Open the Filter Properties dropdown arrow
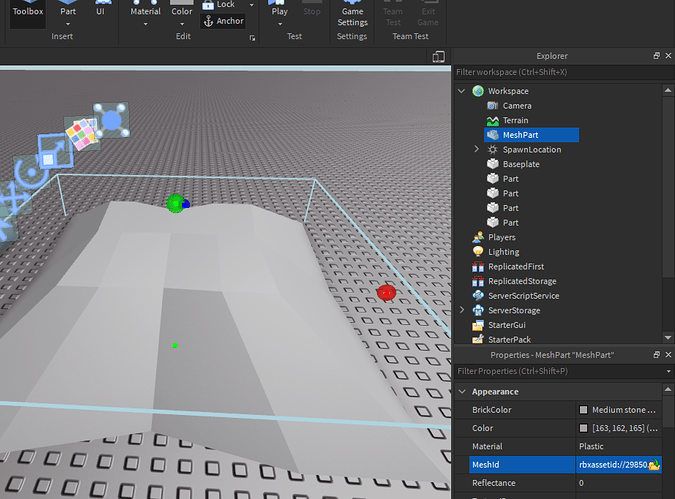 point(669,371)
